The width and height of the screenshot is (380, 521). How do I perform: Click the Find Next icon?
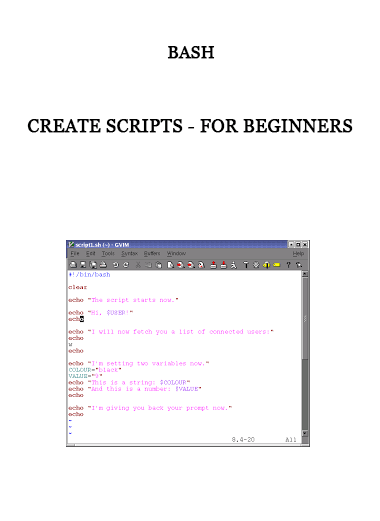point(181,265)
